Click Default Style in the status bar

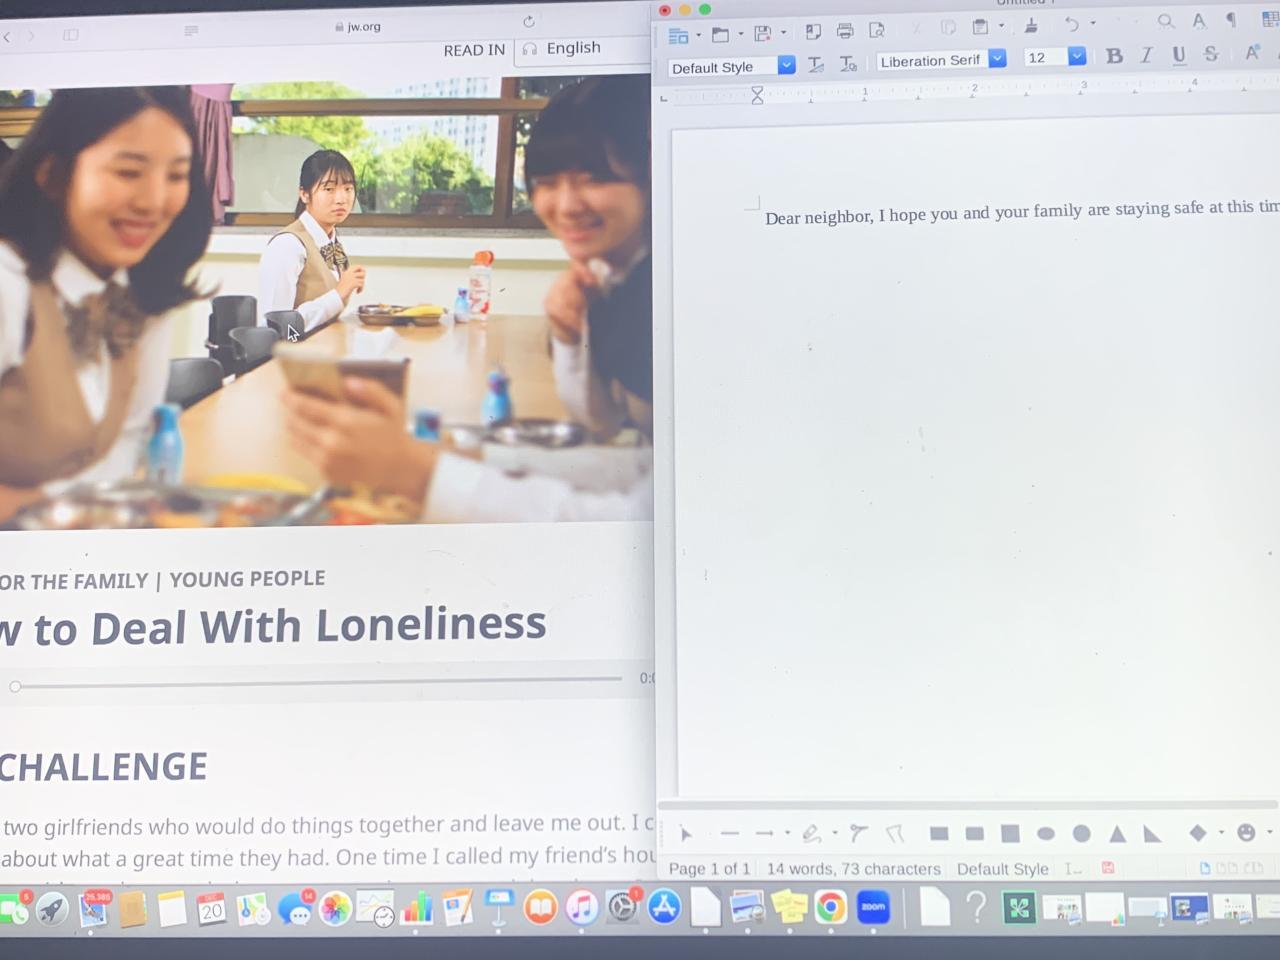[1002, 869]
